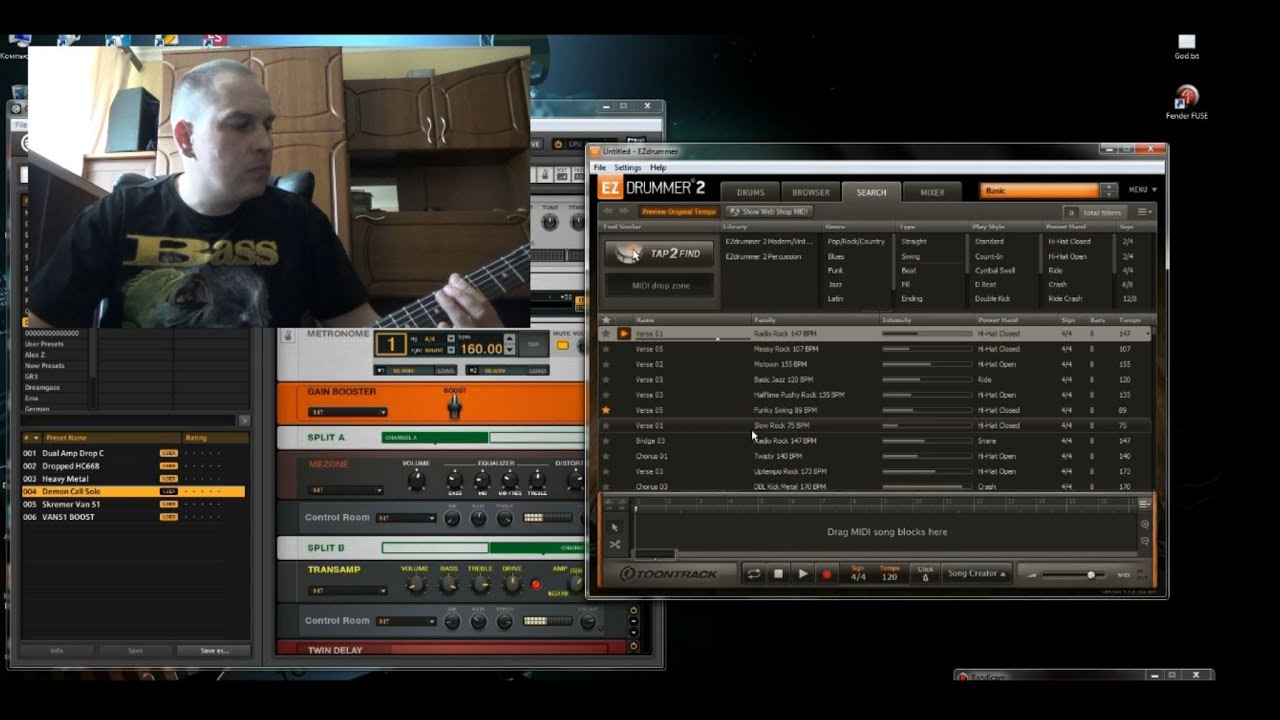
Task: Star the Messy Rock 107 BPM groove
Action: [606, 349]
